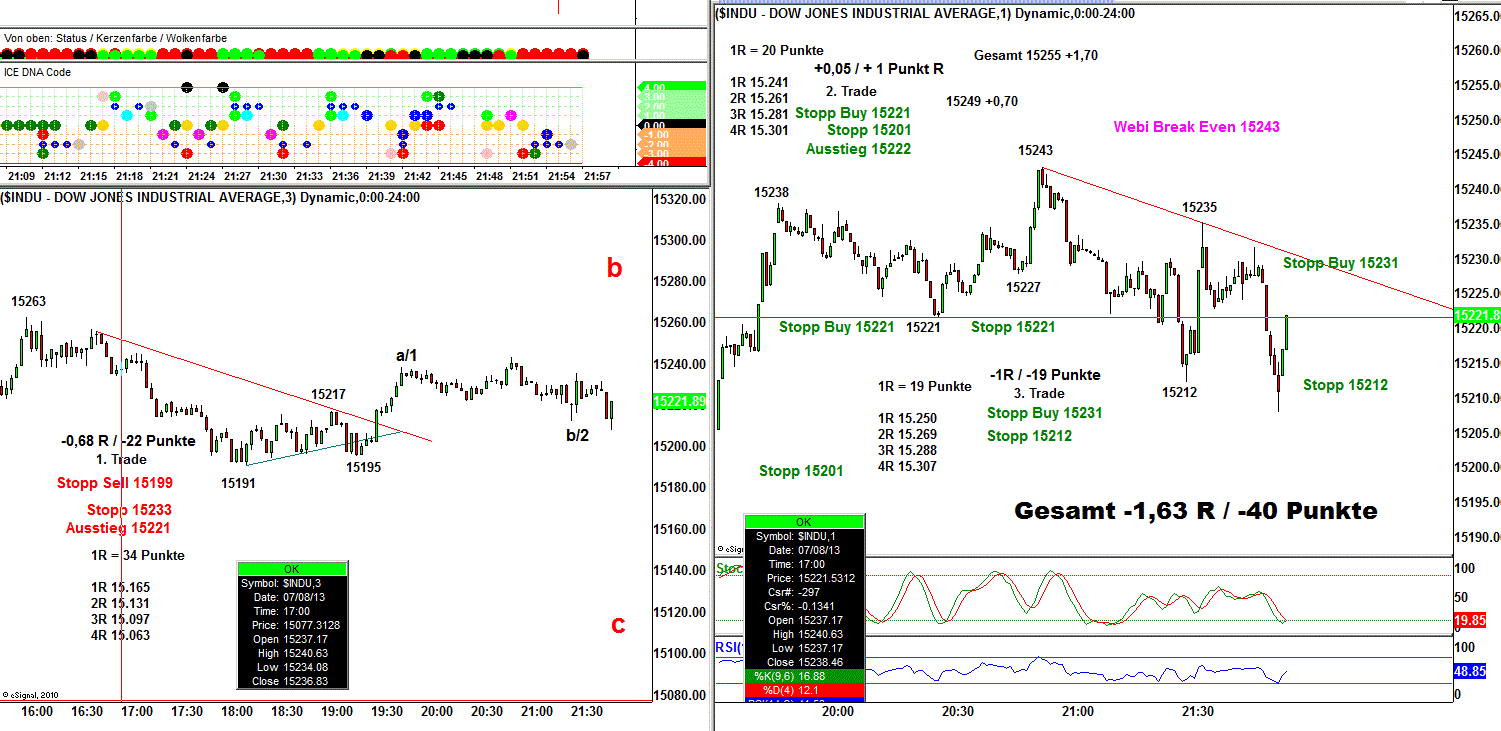The width and height of the screenshot is (1501, 731).
Task: Click 21:27 on the ICE DNA time axis
Action: pos(237,176)
